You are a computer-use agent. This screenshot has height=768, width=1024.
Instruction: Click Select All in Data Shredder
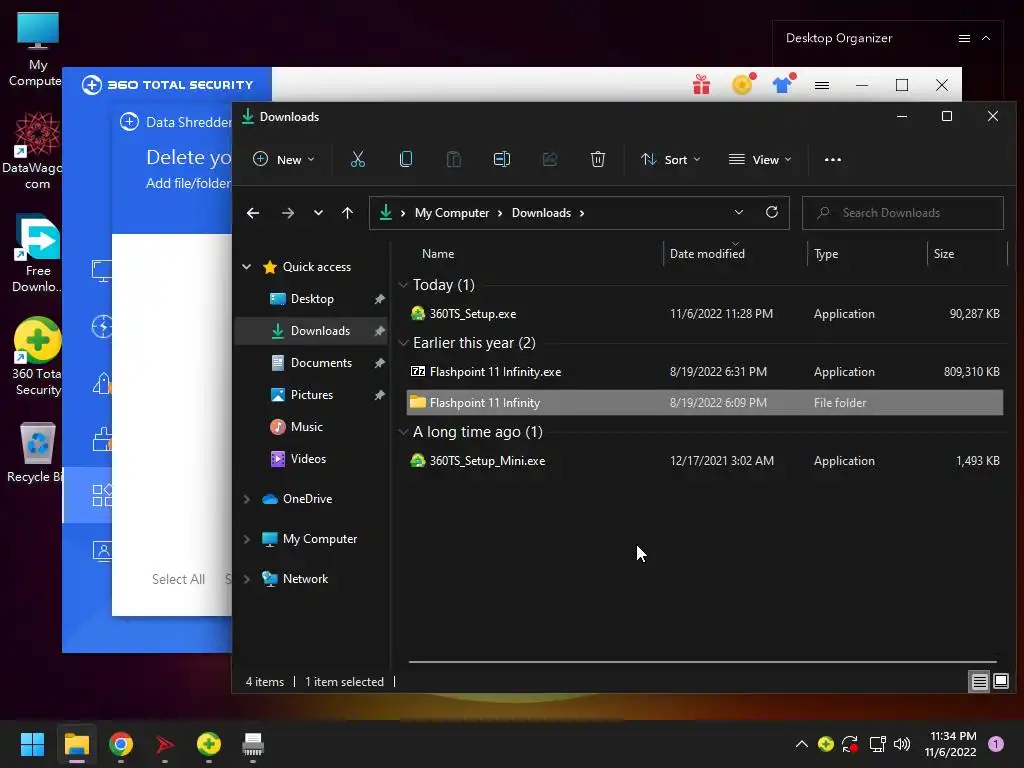pyautogui.click(x=178, y=579)
